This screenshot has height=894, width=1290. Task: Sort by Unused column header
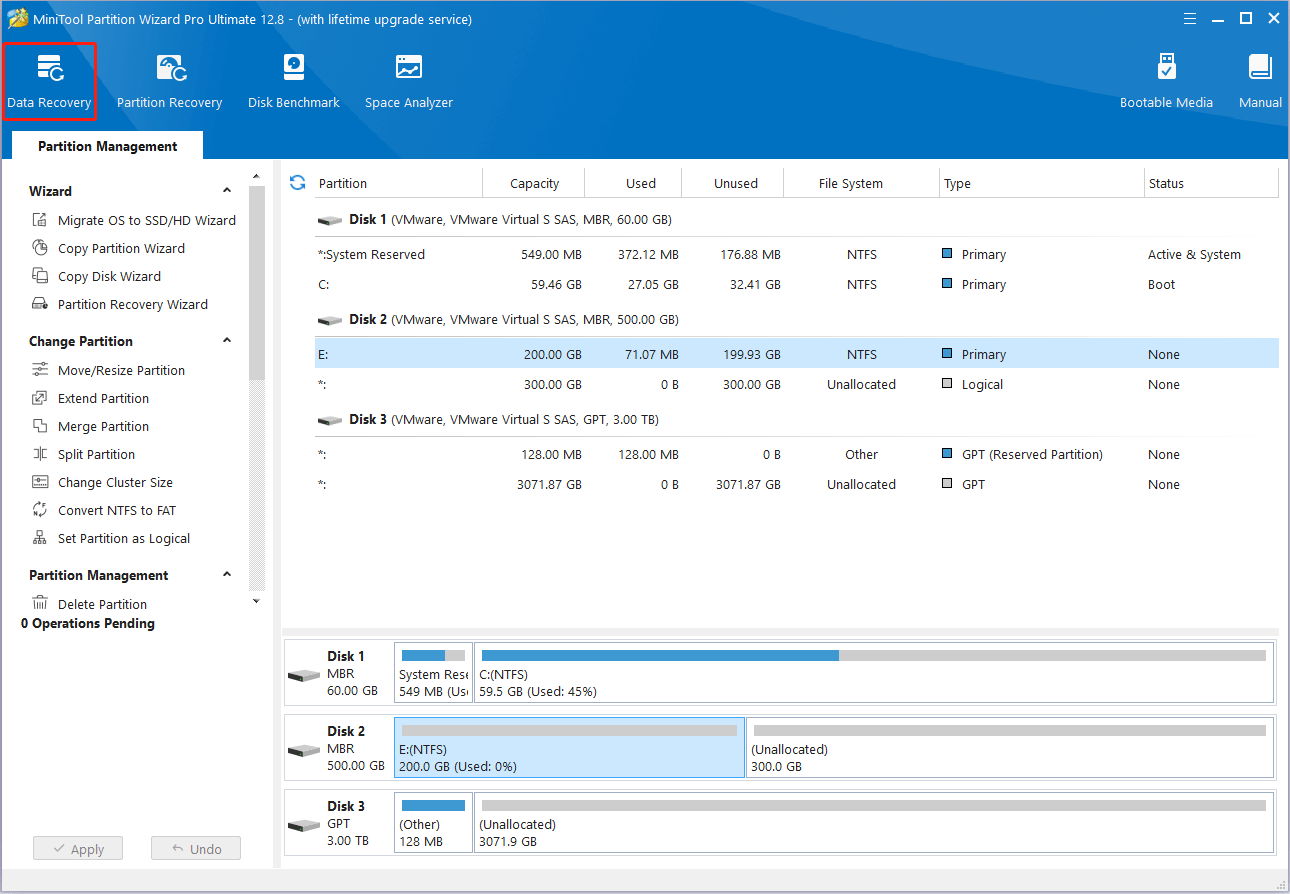click(733, 183)
